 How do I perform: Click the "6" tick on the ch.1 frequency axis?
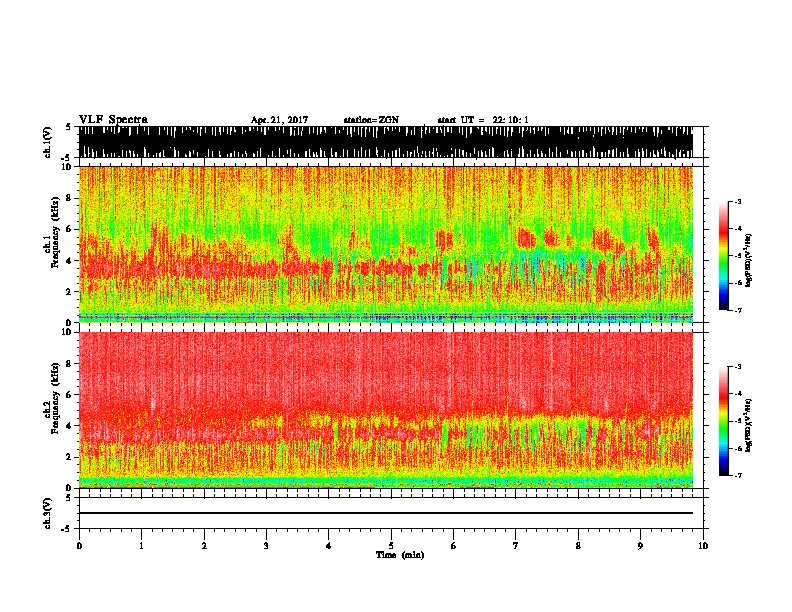coord(70,229)
